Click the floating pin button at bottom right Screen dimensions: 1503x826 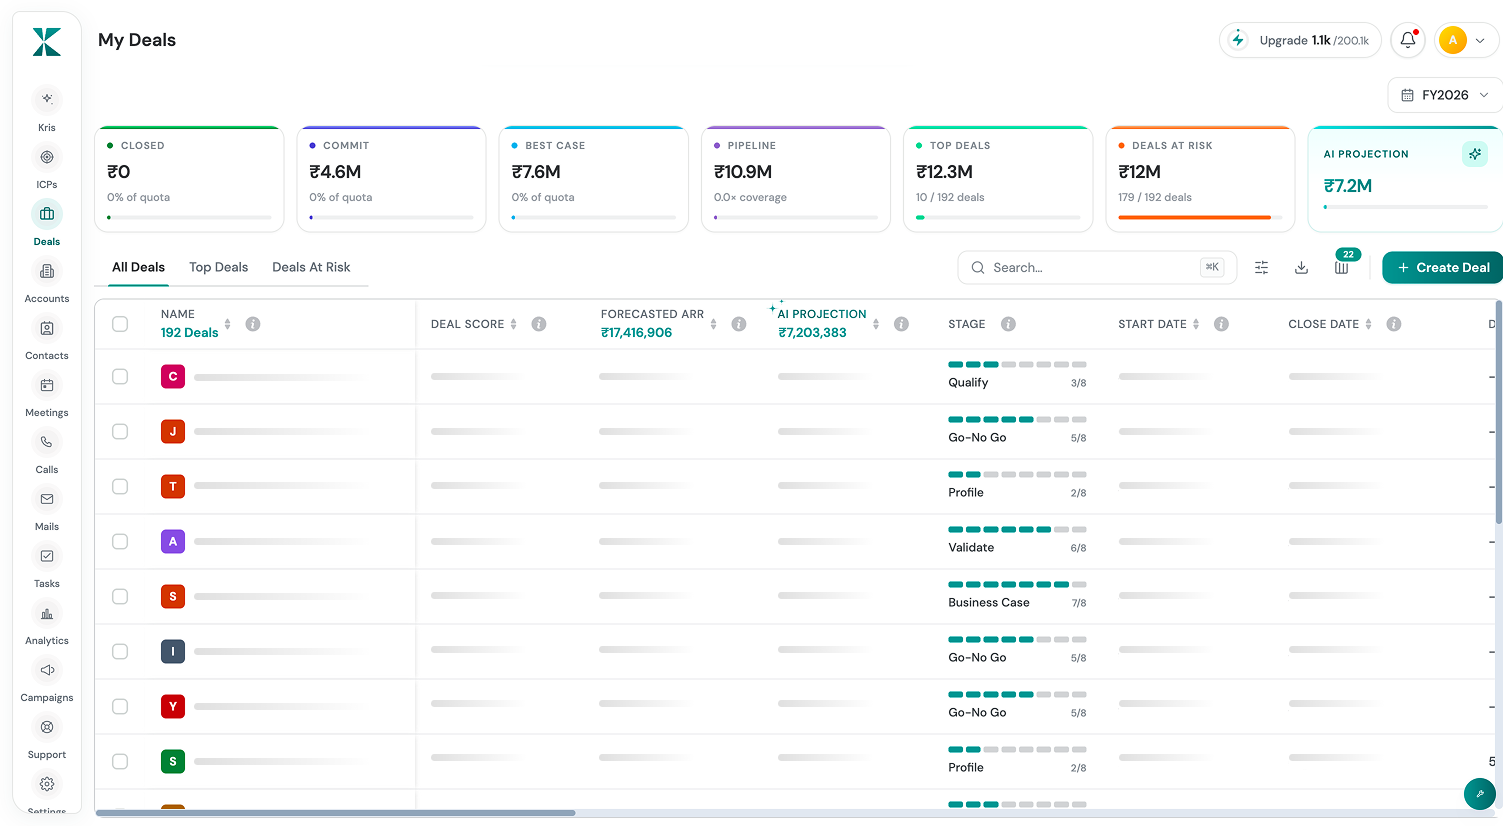(1480, 794)
